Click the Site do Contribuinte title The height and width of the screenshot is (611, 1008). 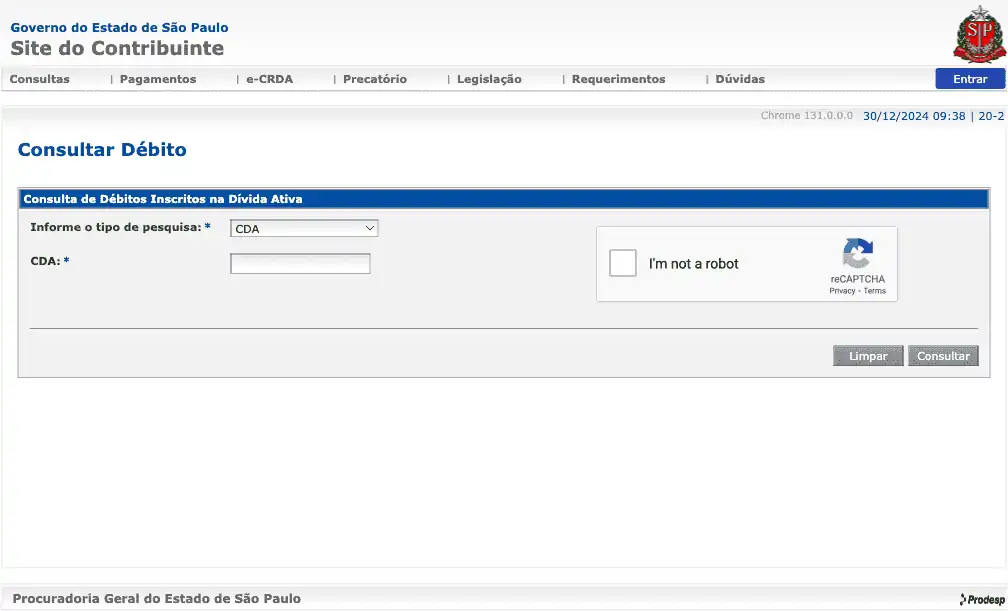117,48
